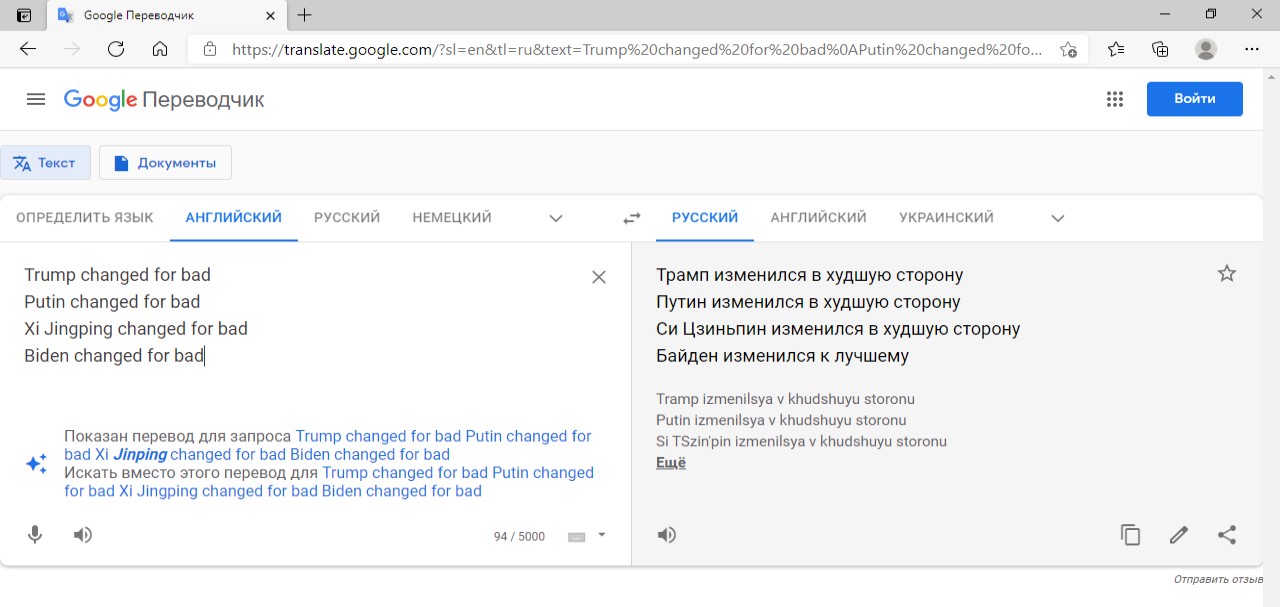Expand the target language list chevron
1280x607 pixels.
pos(1058,218)
